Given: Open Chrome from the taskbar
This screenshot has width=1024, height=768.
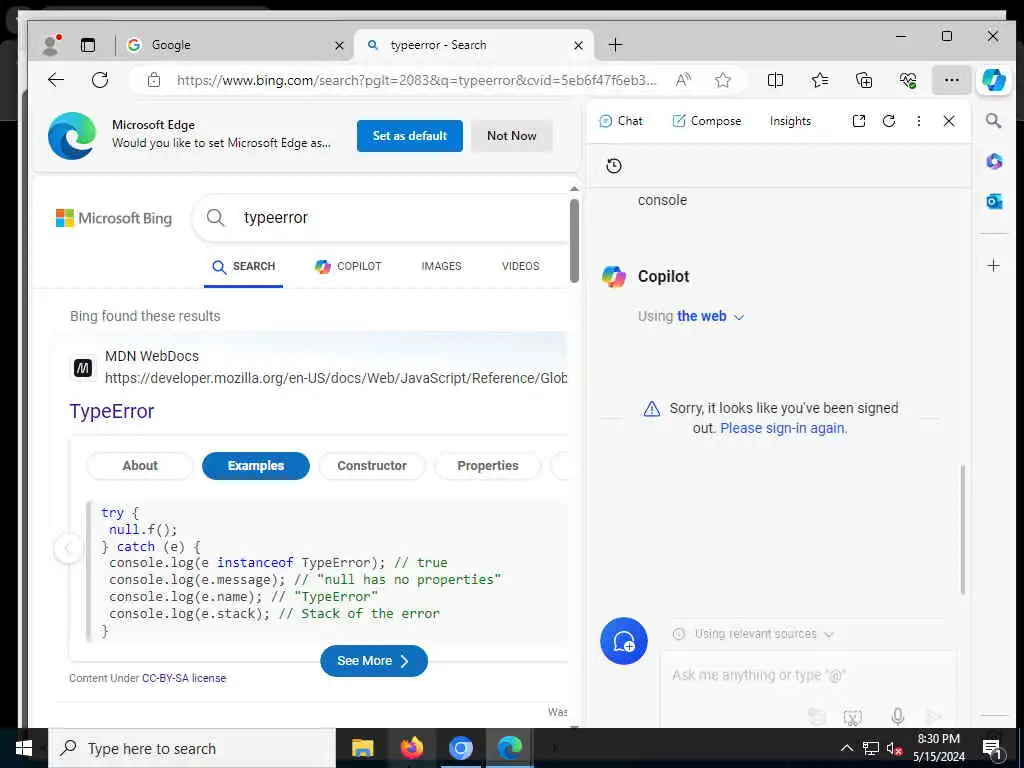Looking at the screenshot, I should click(x=460, y=748).
